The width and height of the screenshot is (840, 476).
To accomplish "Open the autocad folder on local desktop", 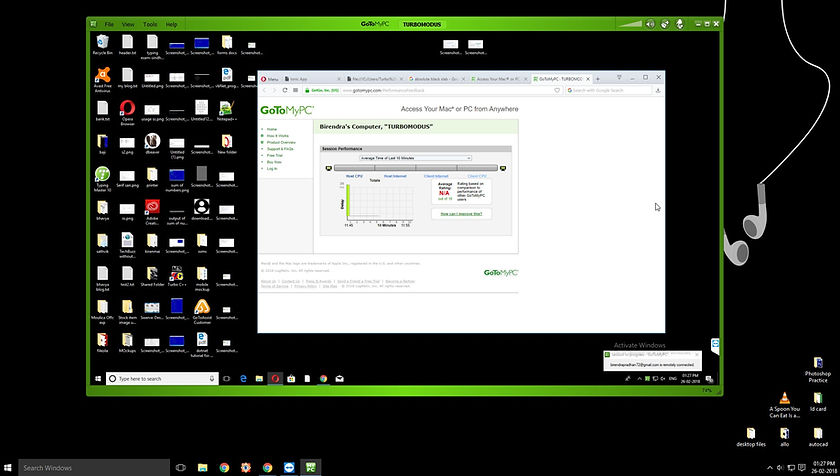I will pos(818,436).
